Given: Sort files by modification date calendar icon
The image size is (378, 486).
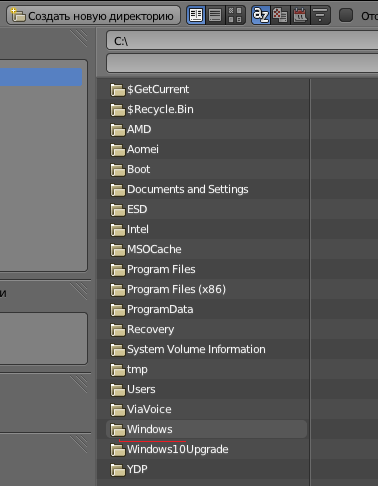Looking at the screenshot, I should pyautogui.click(x=300, y=15).
